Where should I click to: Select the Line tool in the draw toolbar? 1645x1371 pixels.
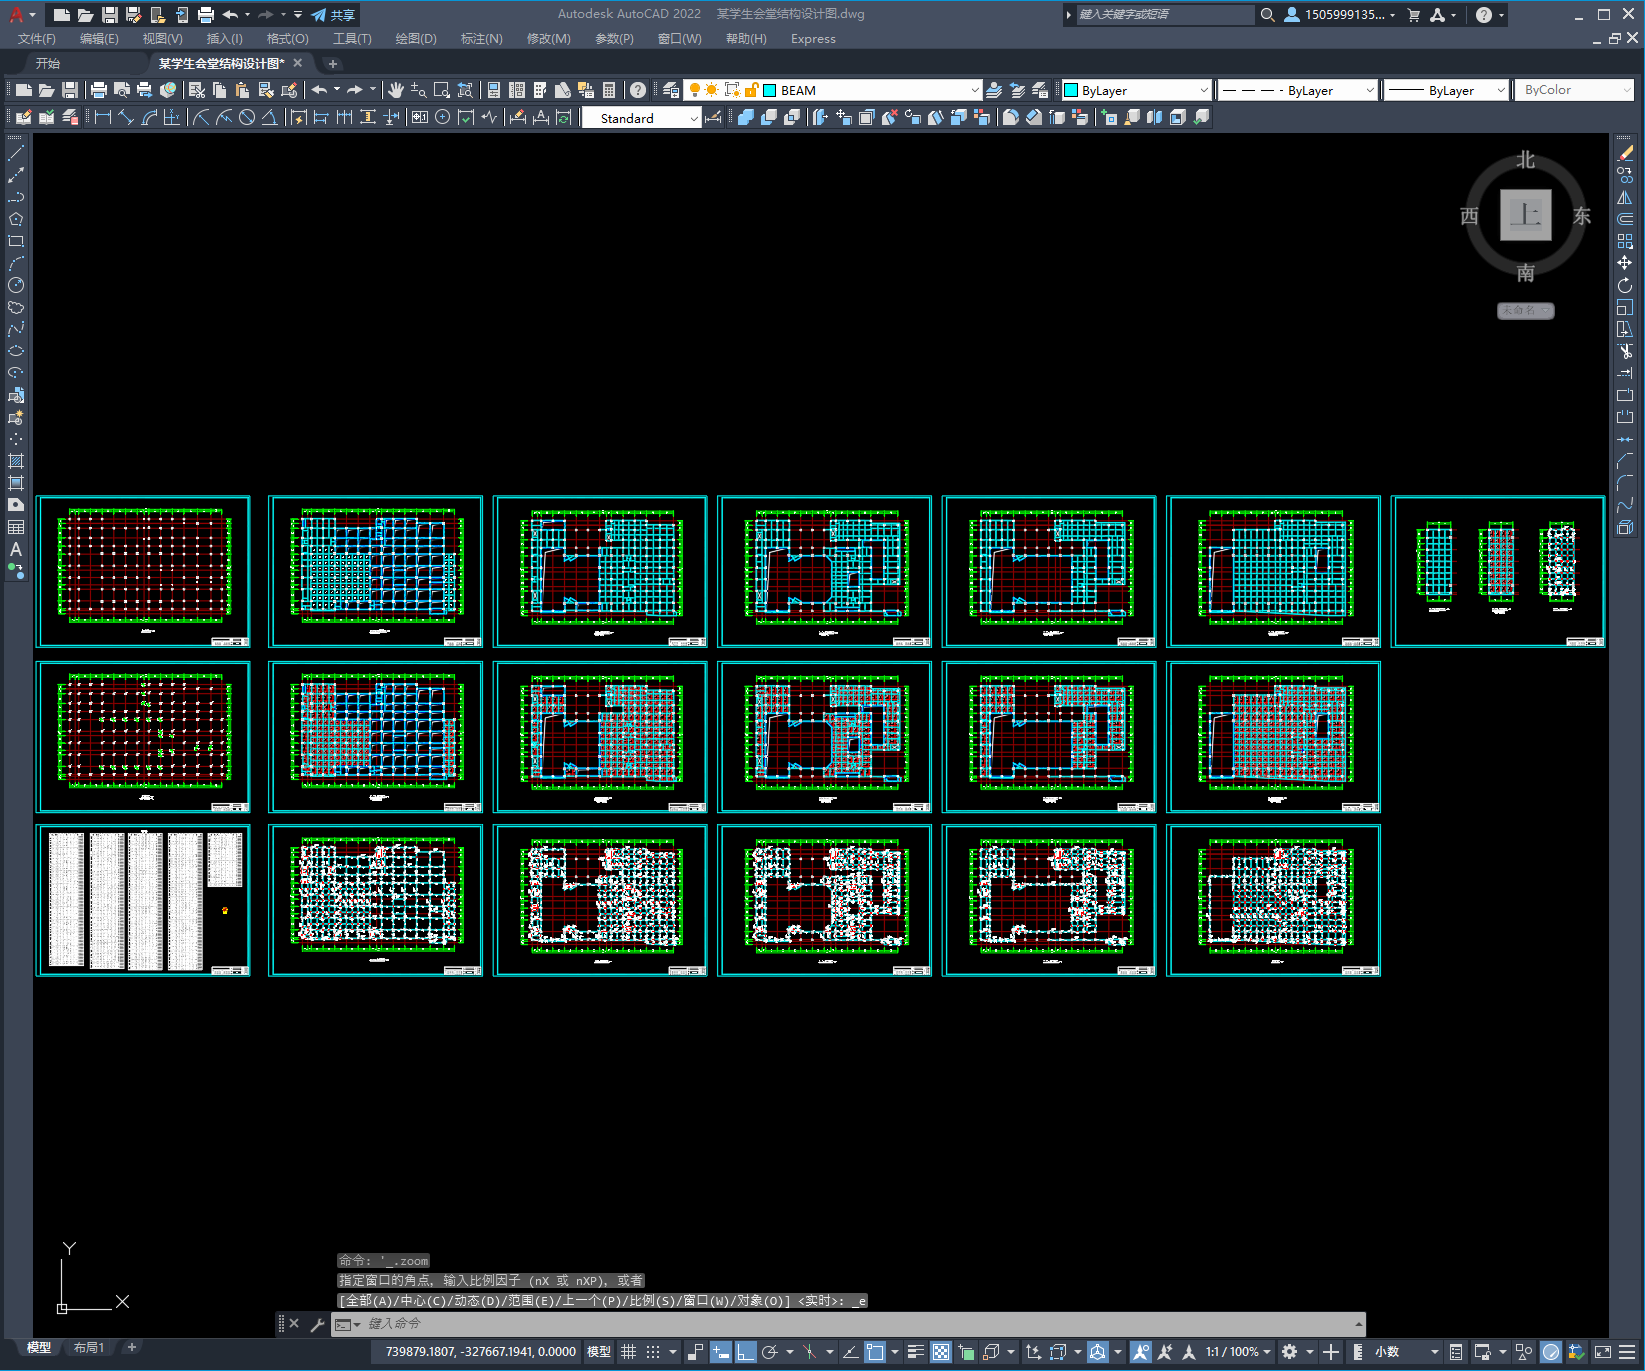pyautogui.click(x=16, y=153)
